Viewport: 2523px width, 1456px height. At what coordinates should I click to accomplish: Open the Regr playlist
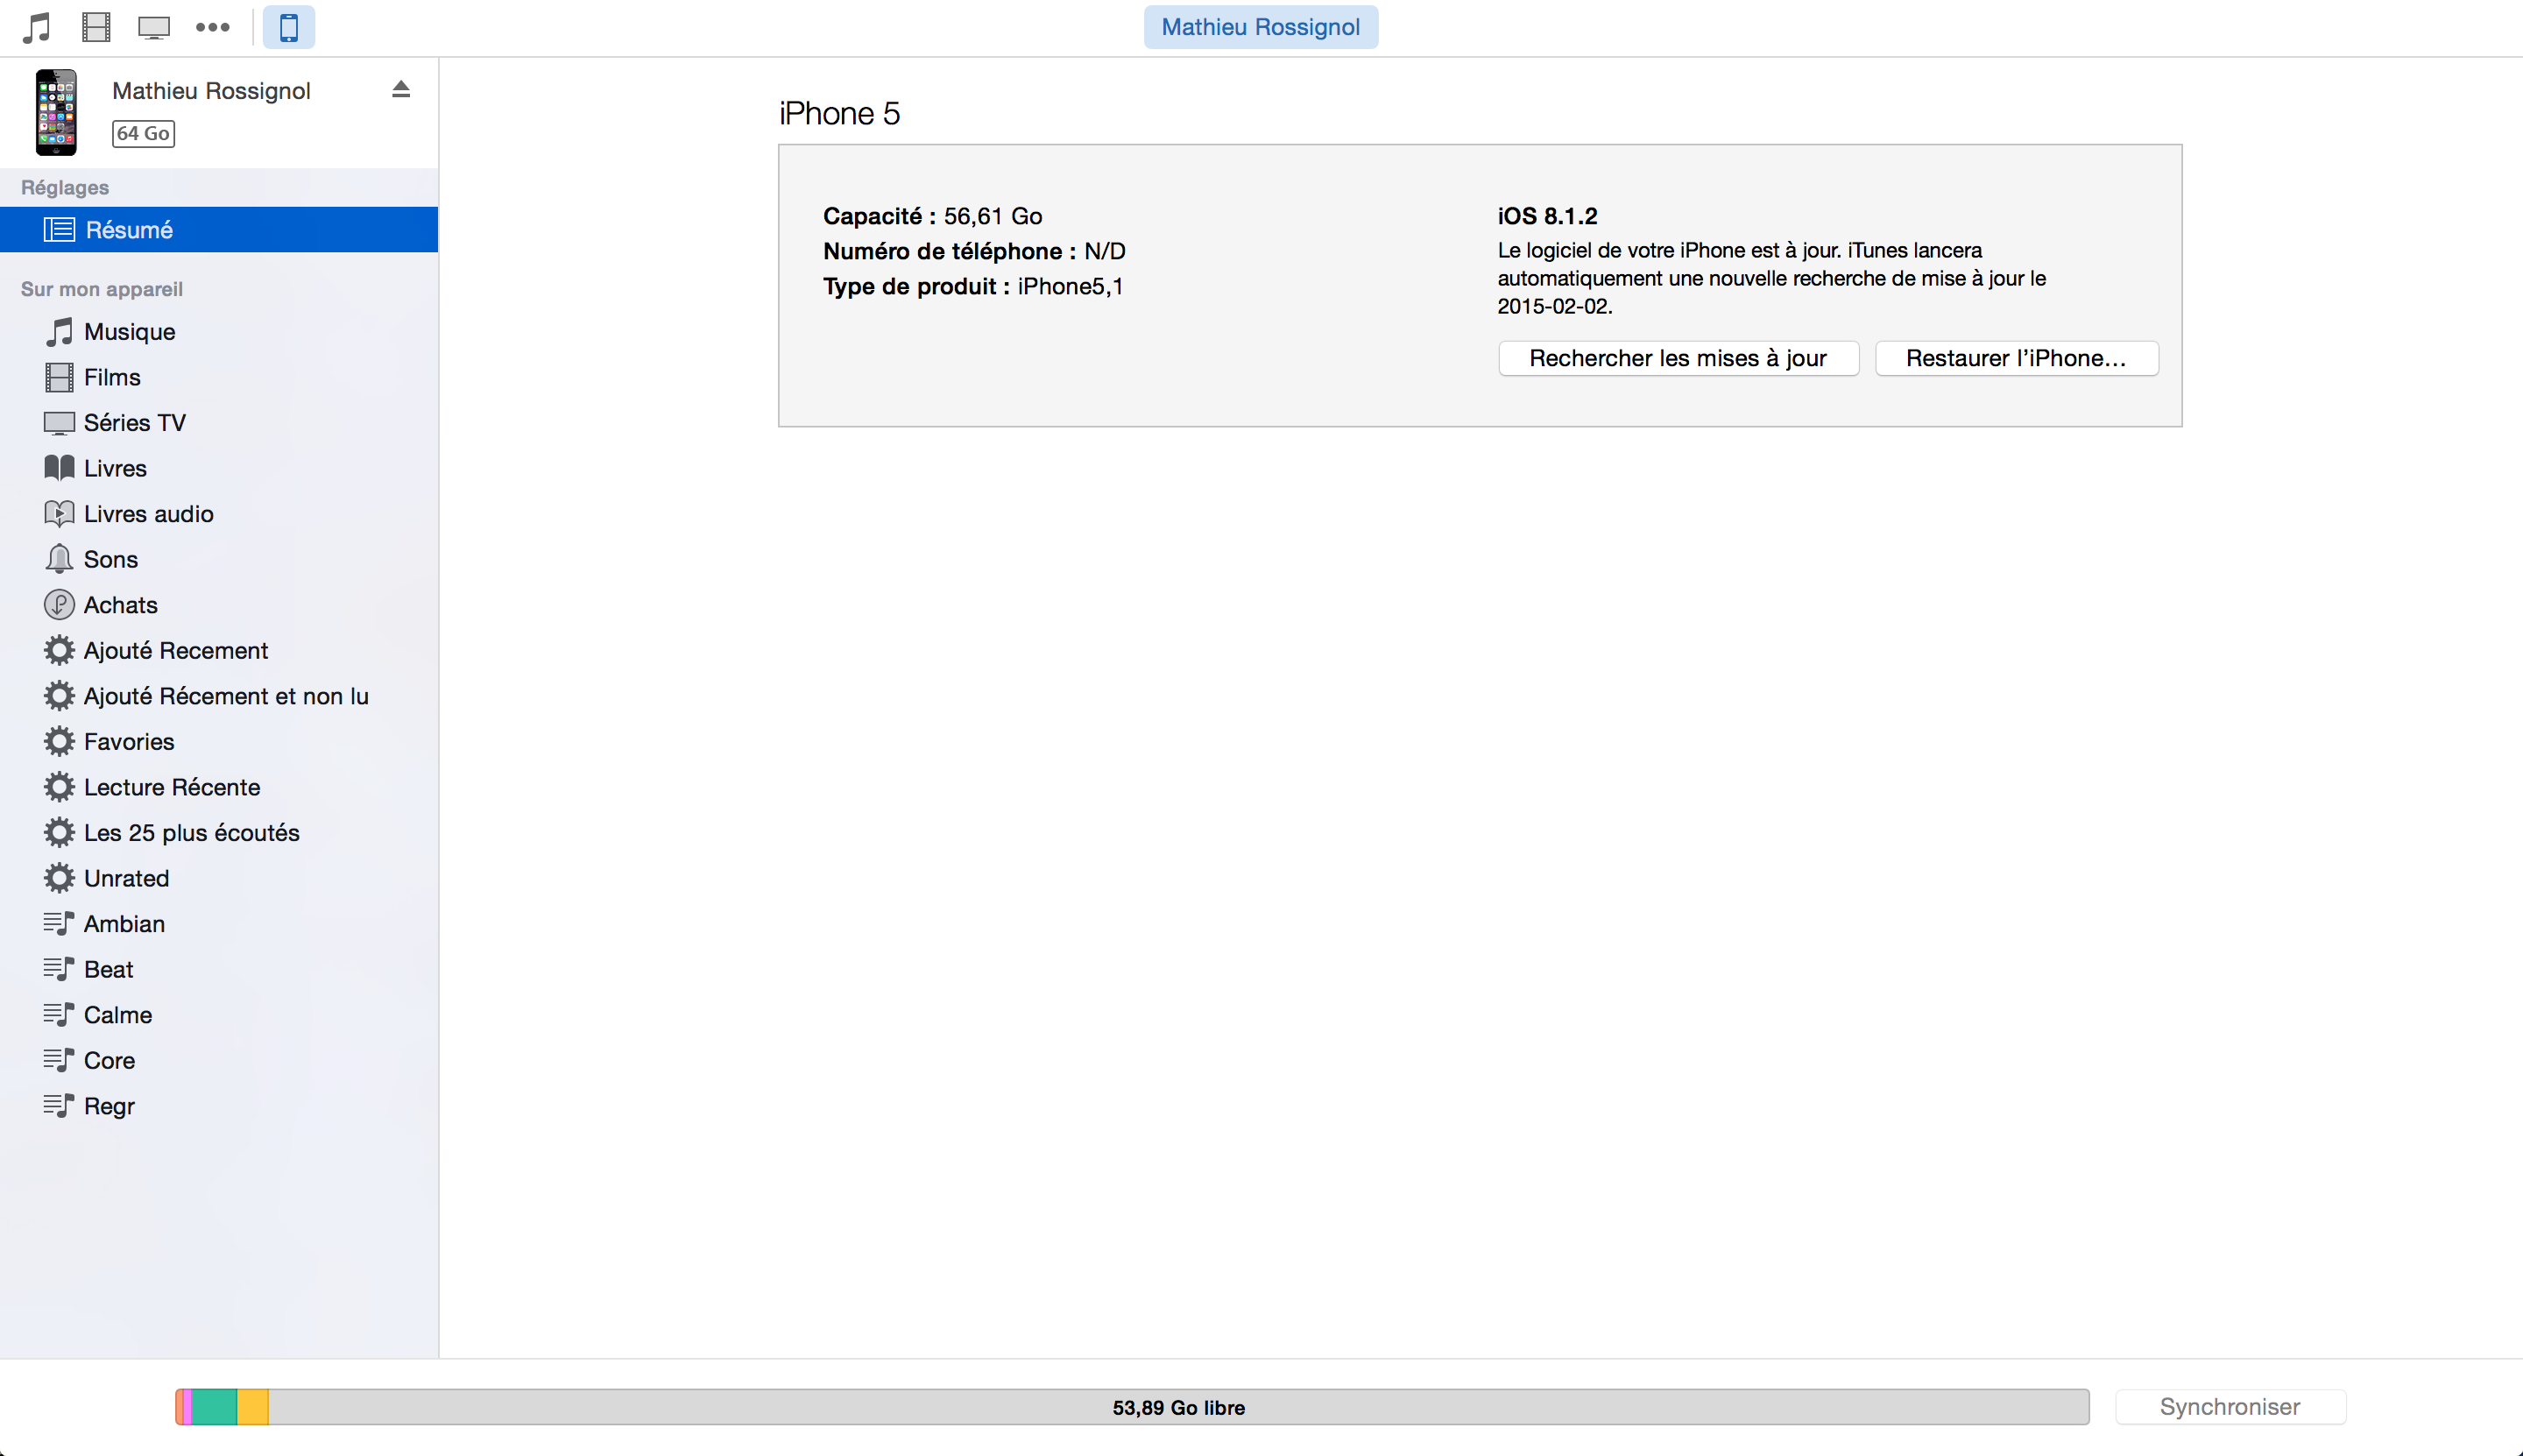point(219,1106)
